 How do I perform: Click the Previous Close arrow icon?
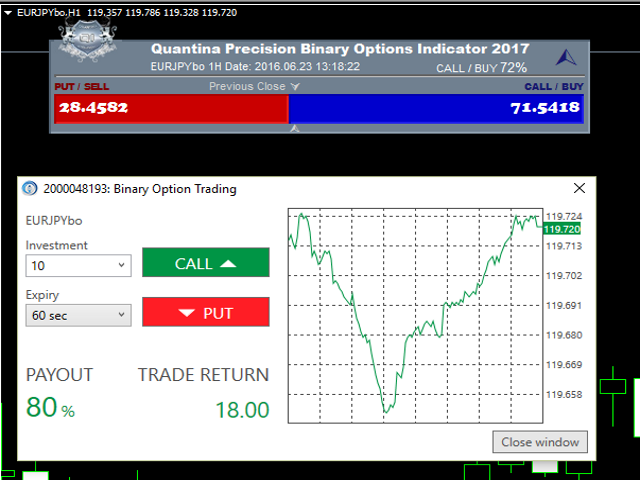pos(295,87)
